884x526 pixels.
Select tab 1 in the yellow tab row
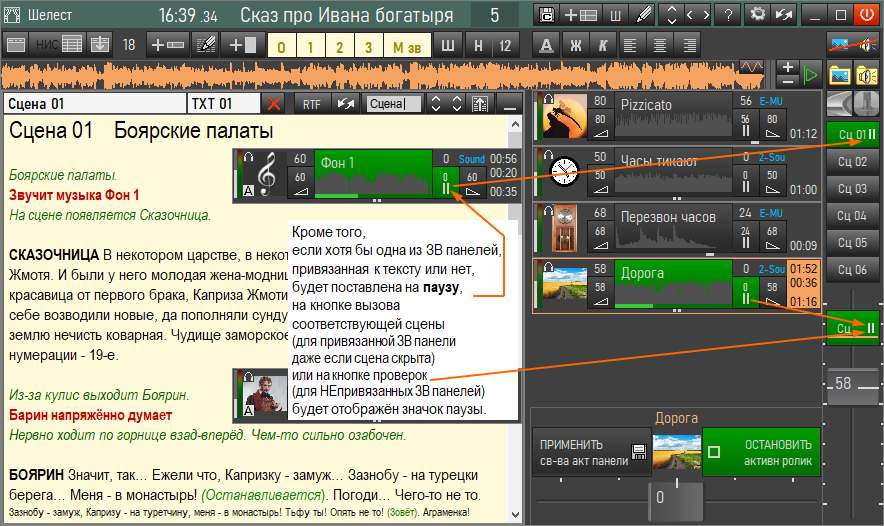click(x=310, y=47)
